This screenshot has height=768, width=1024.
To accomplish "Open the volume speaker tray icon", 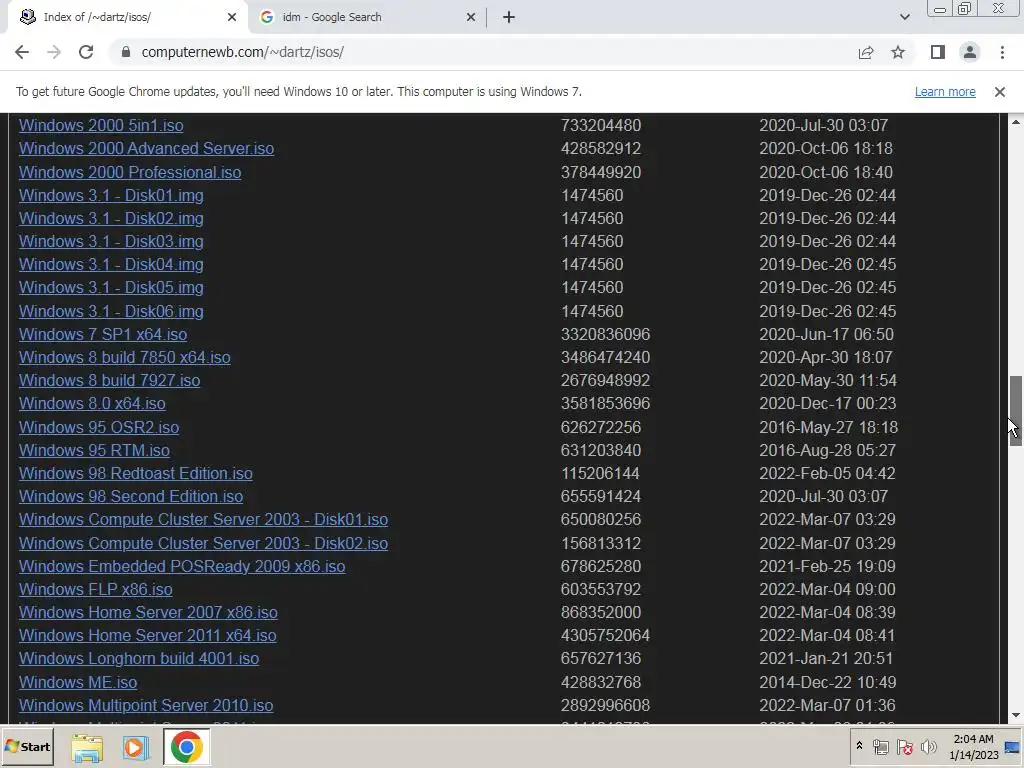I will point(928,747).
